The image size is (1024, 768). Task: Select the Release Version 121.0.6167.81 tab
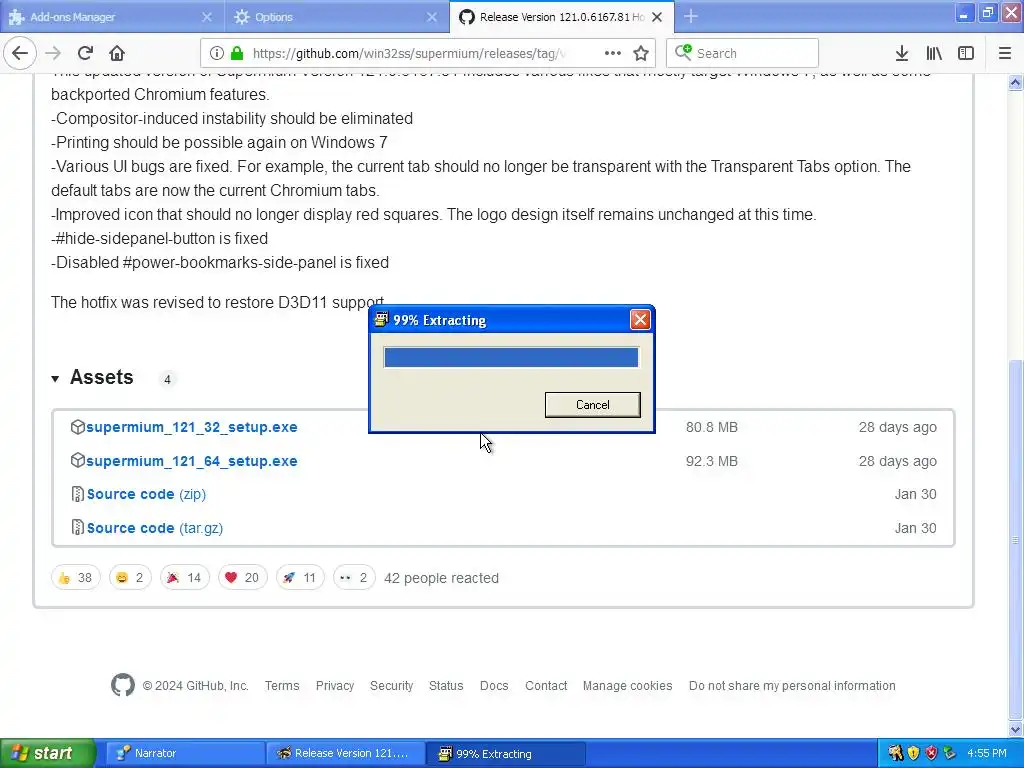[562, 16]
